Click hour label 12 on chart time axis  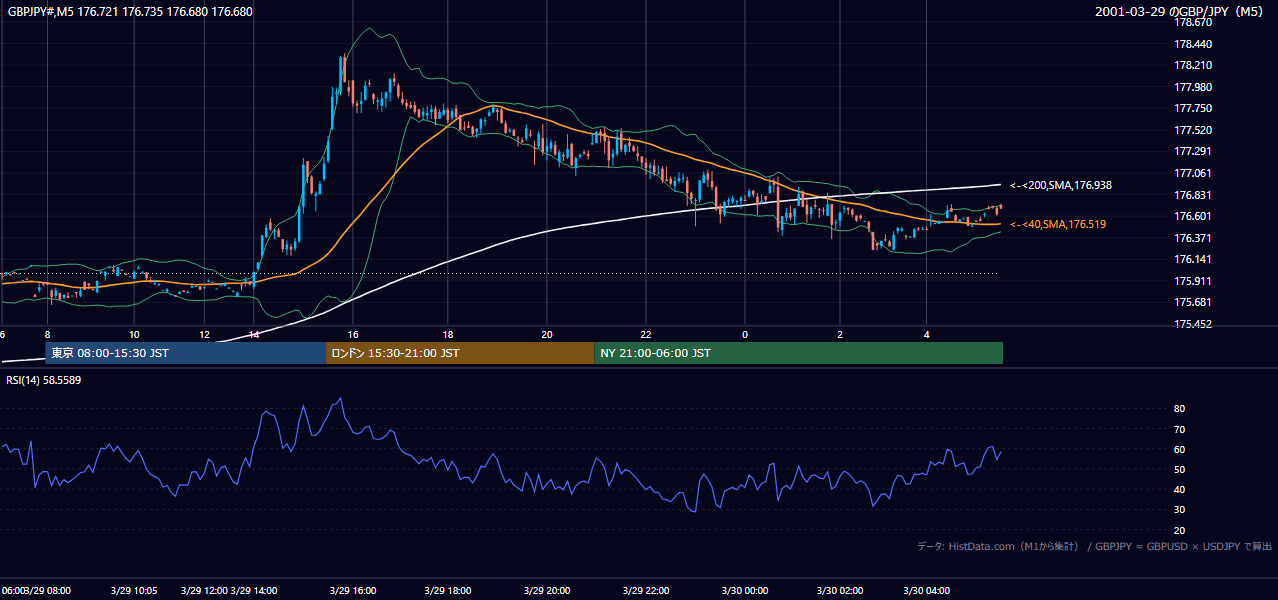point(205,334)
